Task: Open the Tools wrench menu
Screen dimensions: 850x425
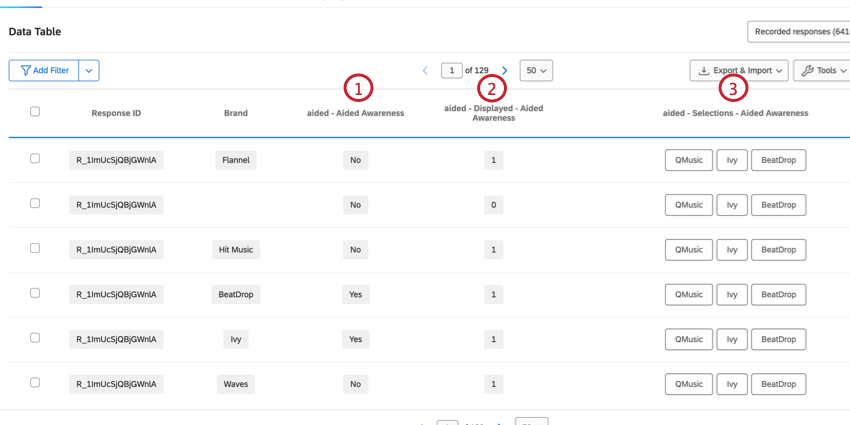Action: (x=822, y=70)
